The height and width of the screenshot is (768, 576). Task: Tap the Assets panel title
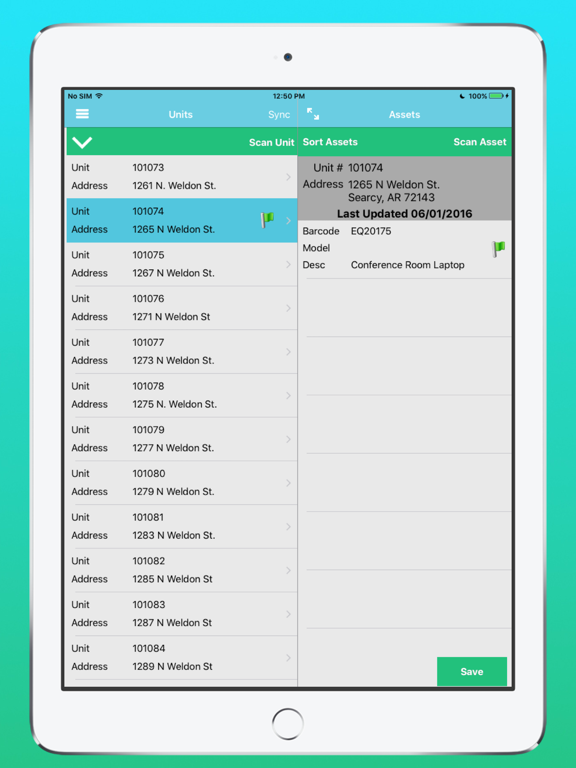[405, 115]
